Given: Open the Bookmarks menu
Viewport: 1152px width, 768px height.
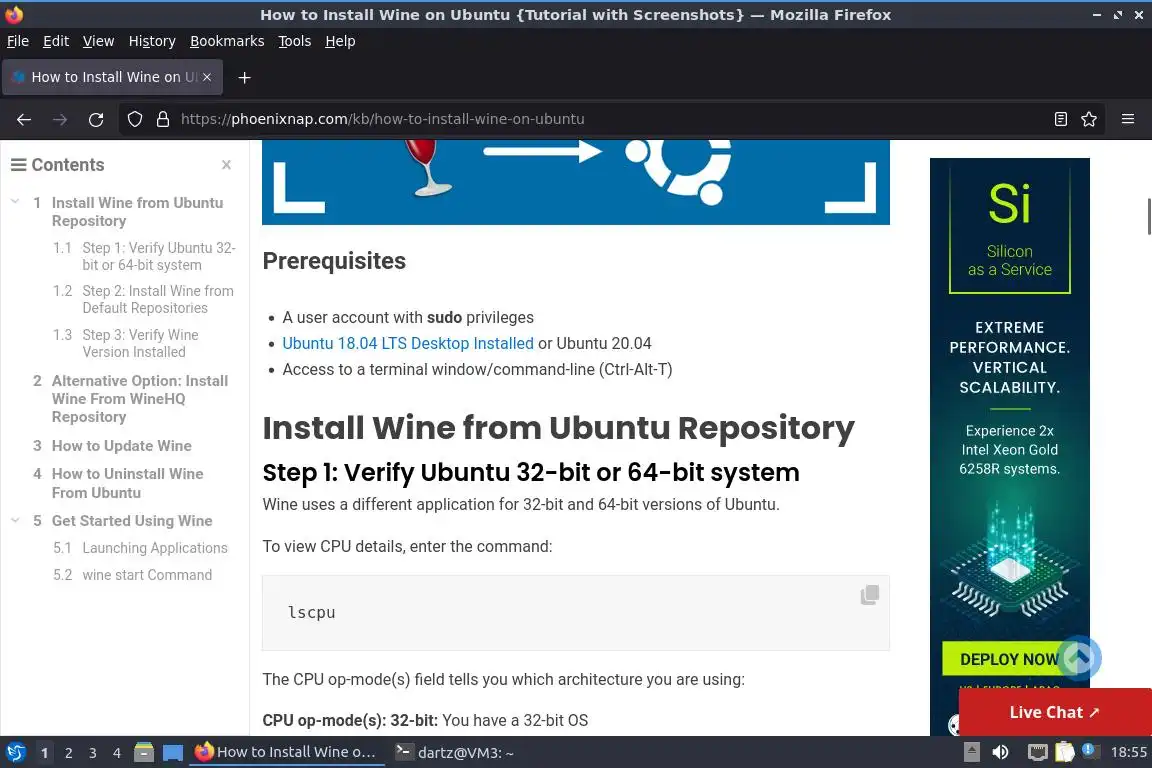Looking at the screenshot, I should [227, 41].
